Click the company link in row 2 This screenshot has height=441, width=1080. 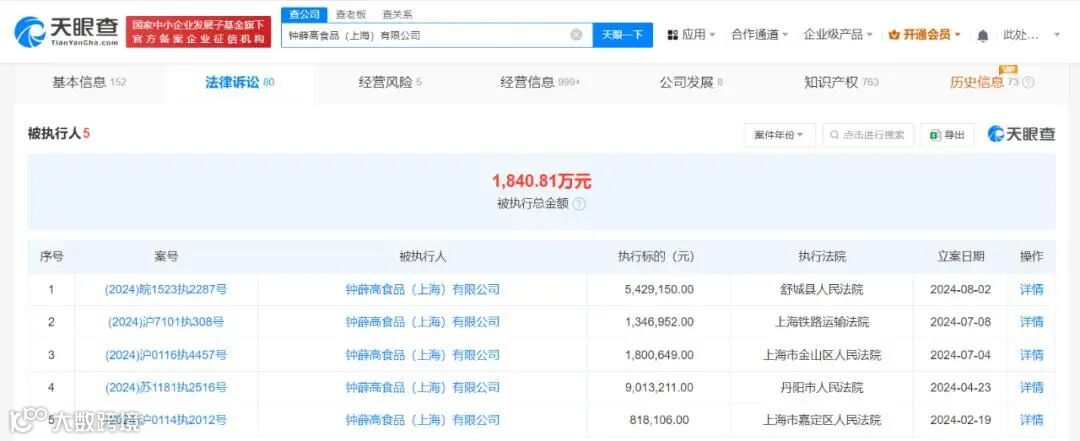pos(422,322)
